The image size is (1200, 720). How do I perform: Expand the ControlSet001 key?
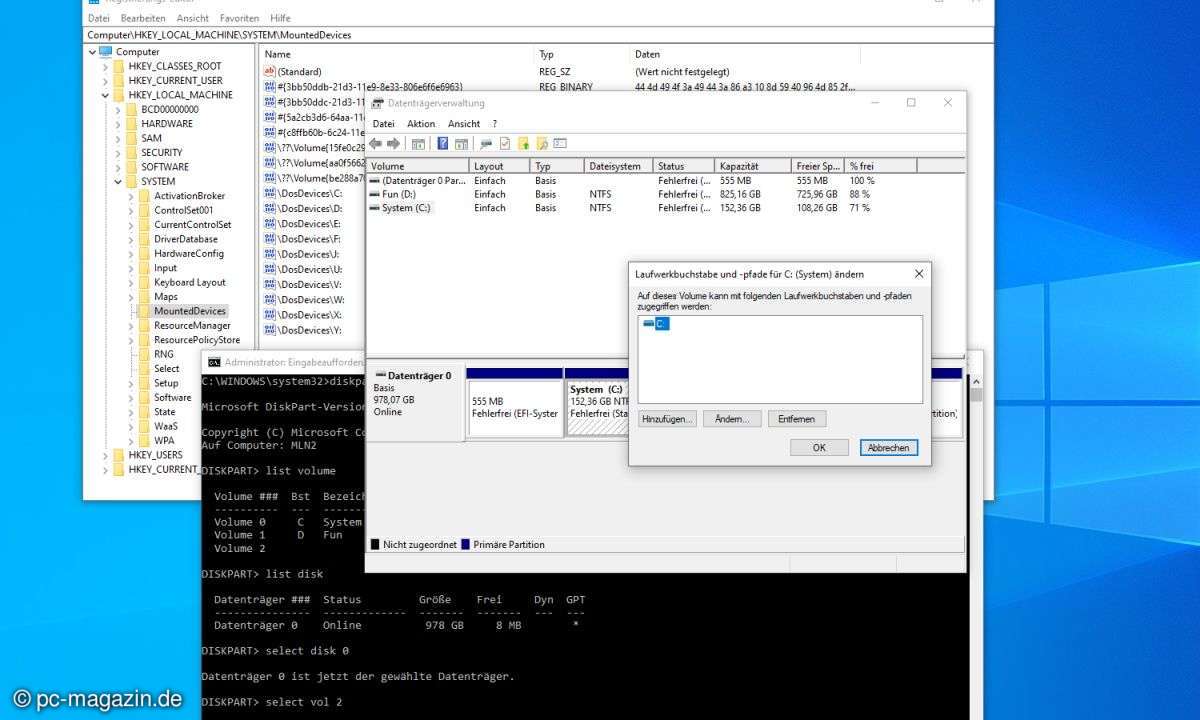tap(131, 210)
